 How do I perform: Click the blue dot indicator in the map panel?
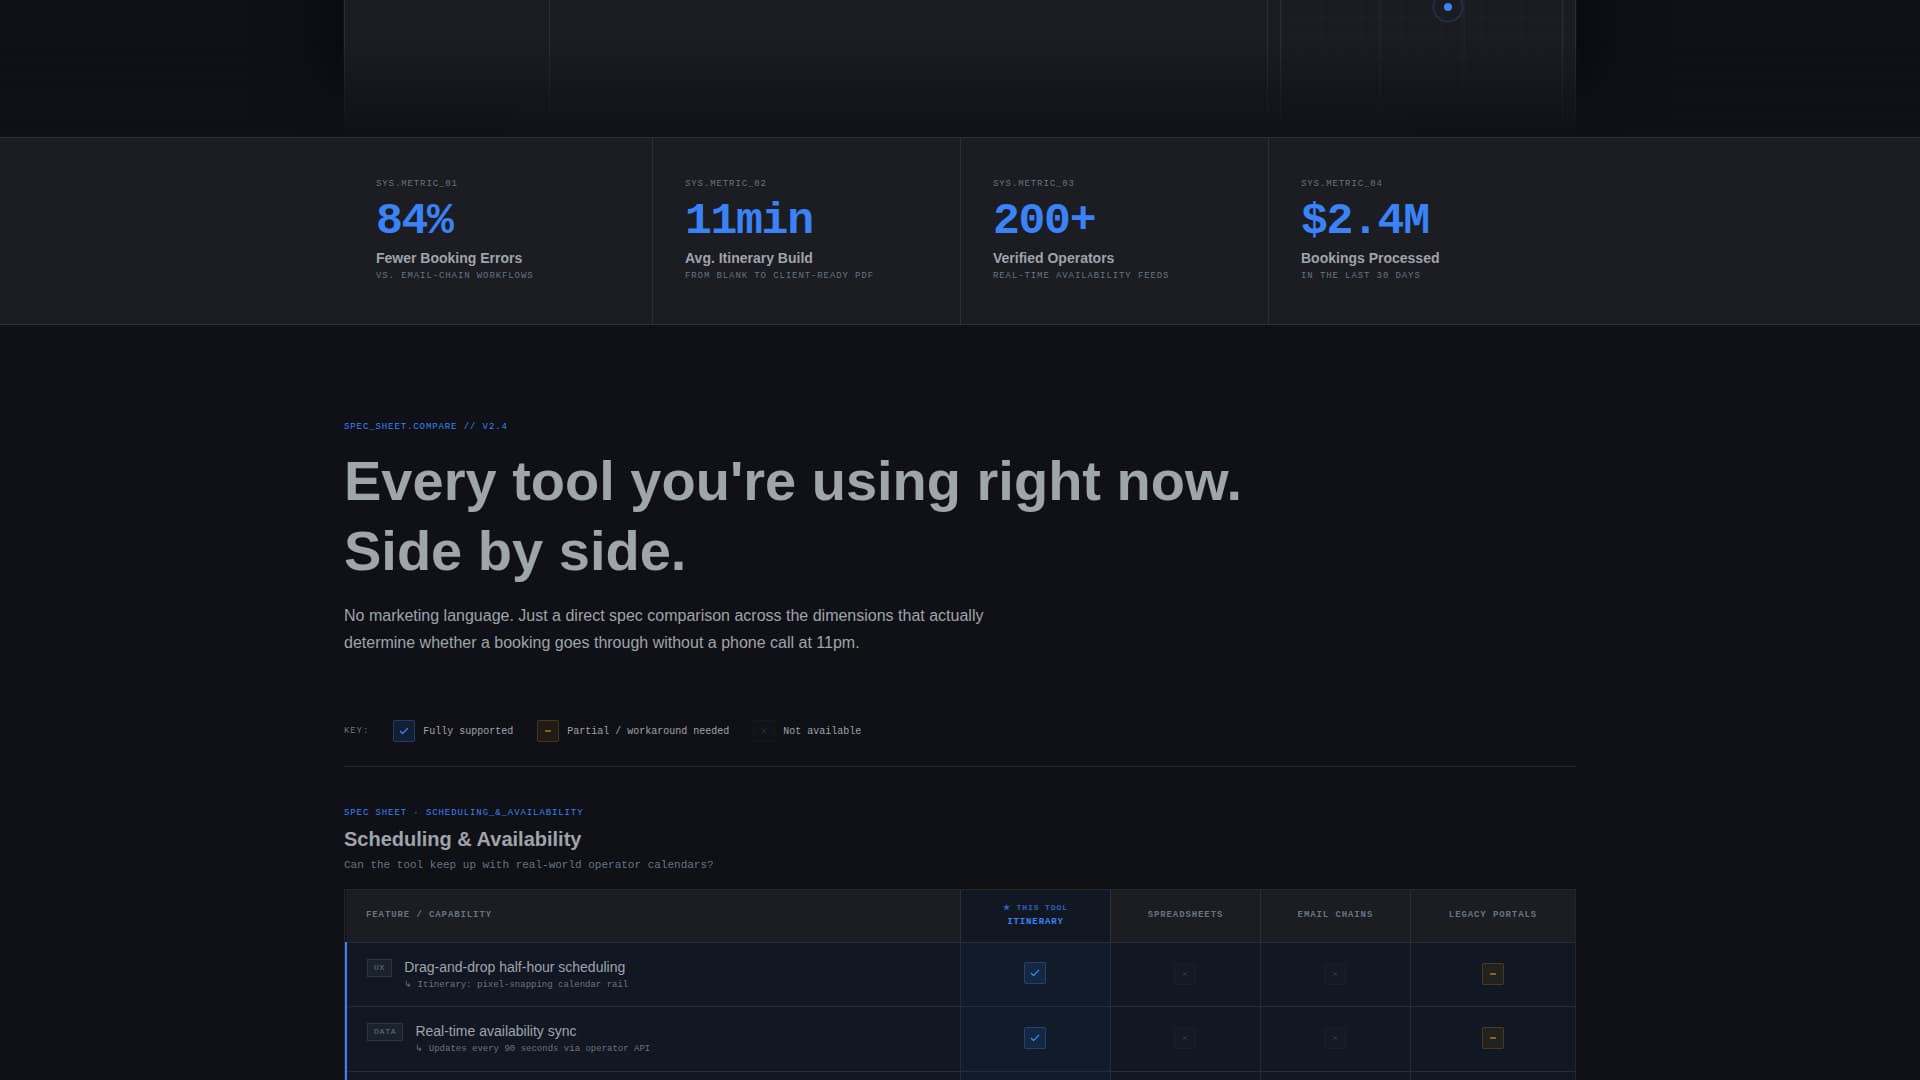coord(1447,9)
